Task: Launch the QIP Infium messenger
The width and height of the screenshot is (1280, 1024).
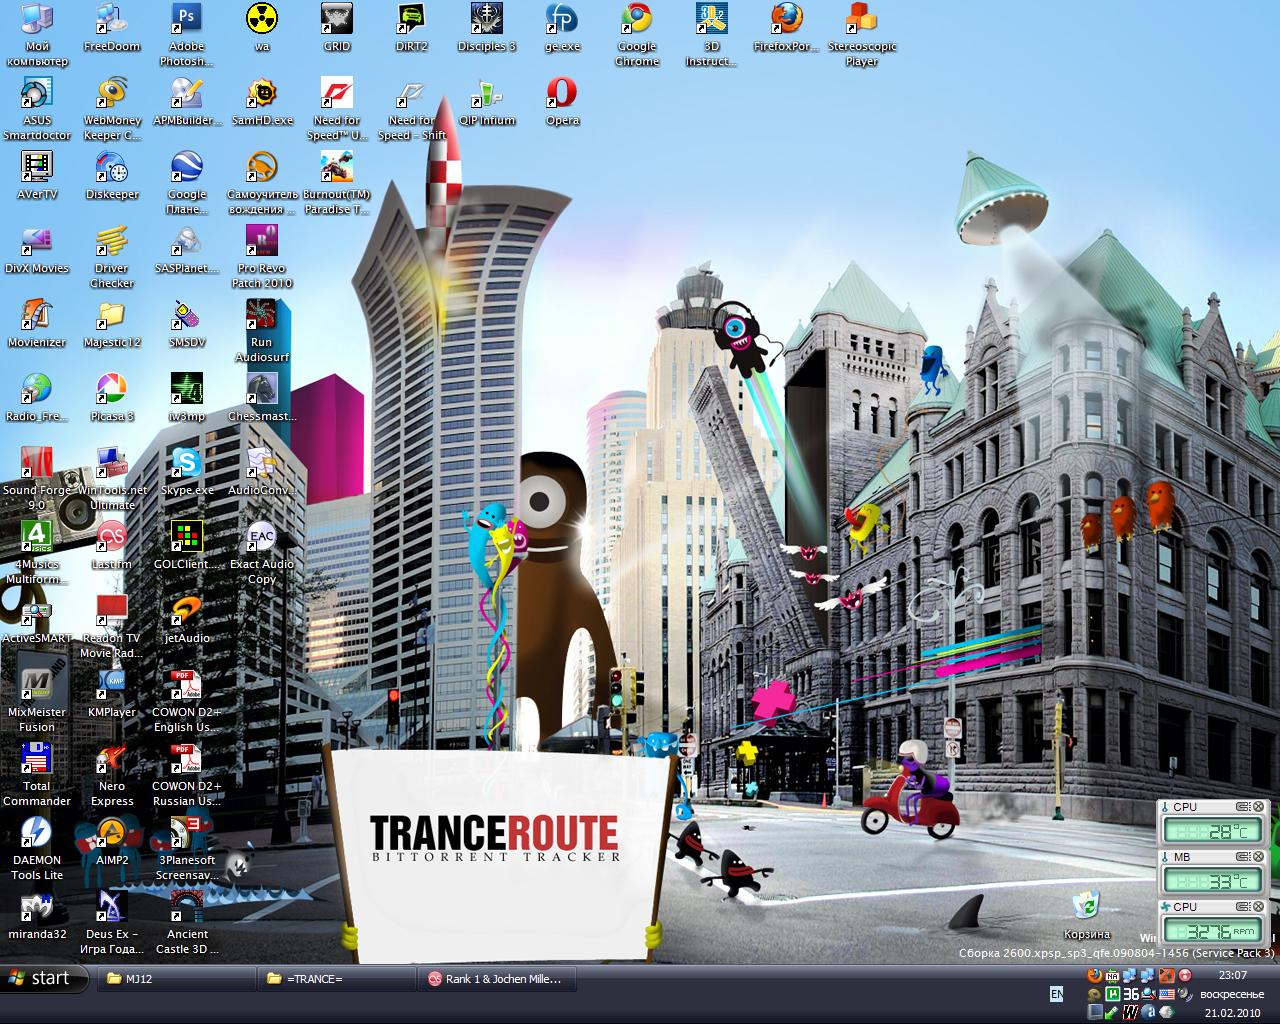Action: (x=487, y=102)
